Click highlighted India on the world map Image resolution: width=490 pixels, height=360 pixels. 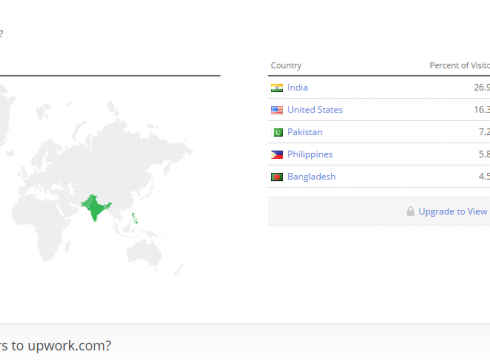95,208
